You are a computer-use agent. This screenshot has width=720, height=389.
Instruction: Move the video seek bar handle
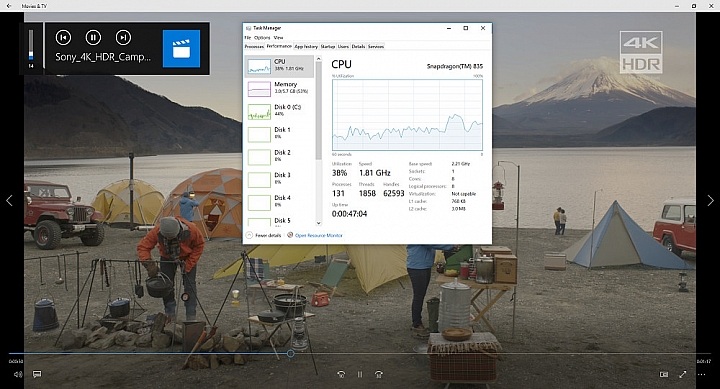290,353
